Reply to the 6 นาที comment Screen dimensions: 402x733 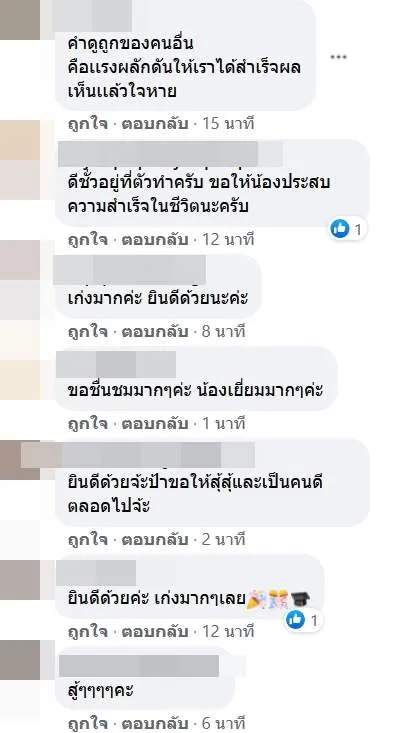155,724
